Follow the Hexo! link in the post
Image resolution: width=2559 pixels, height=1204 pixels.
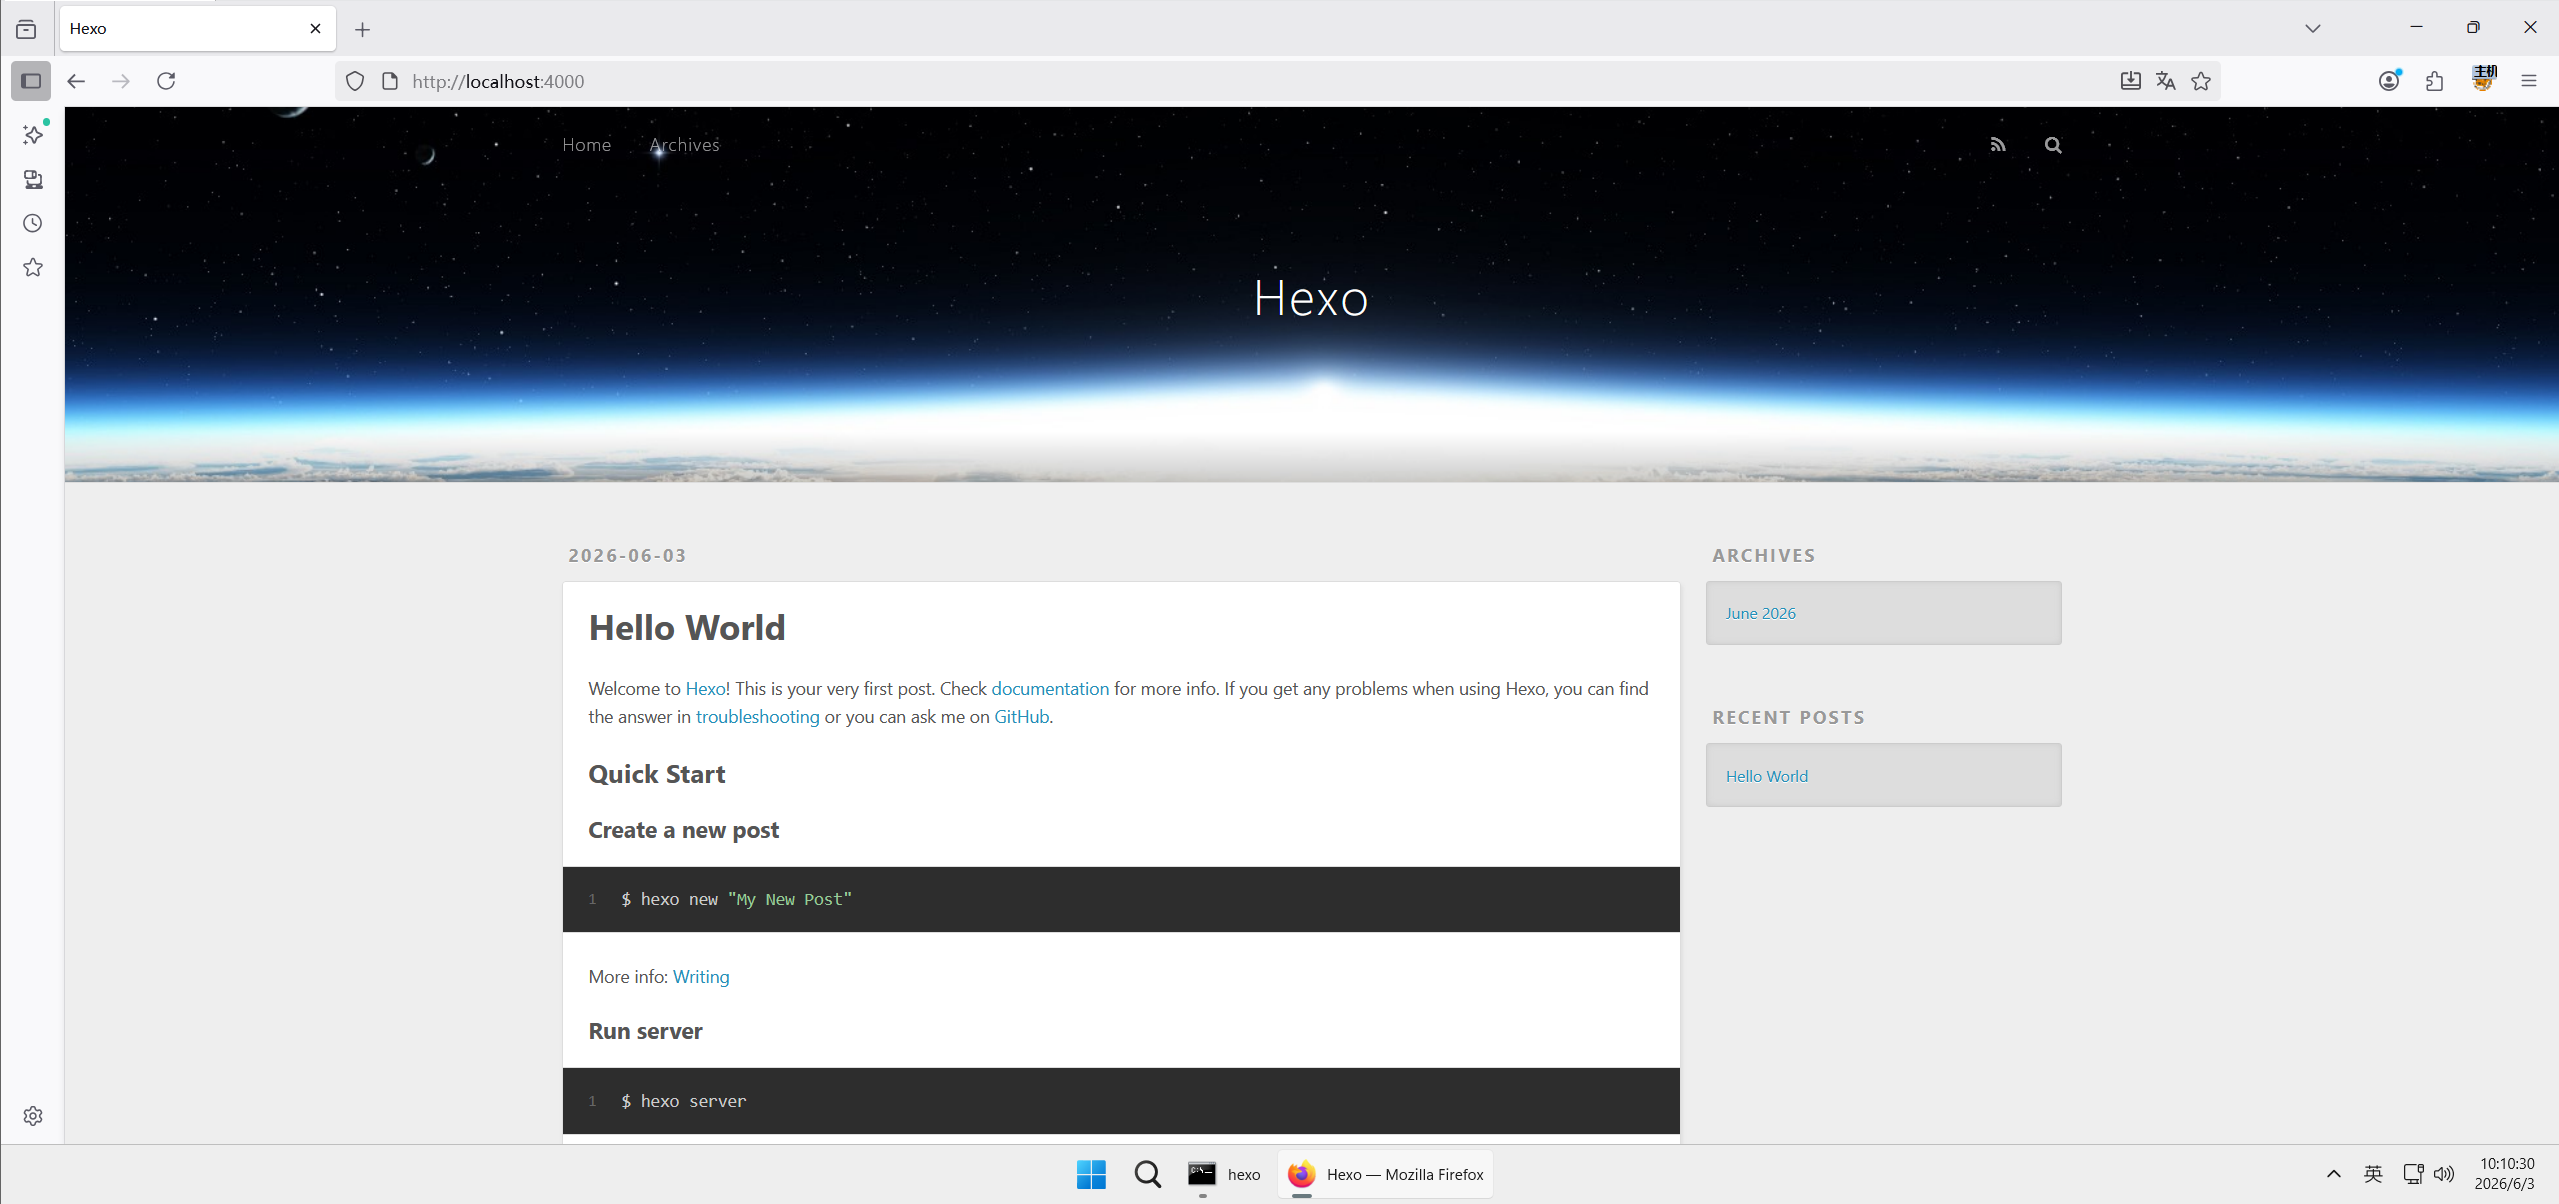[x=707, y=689]
